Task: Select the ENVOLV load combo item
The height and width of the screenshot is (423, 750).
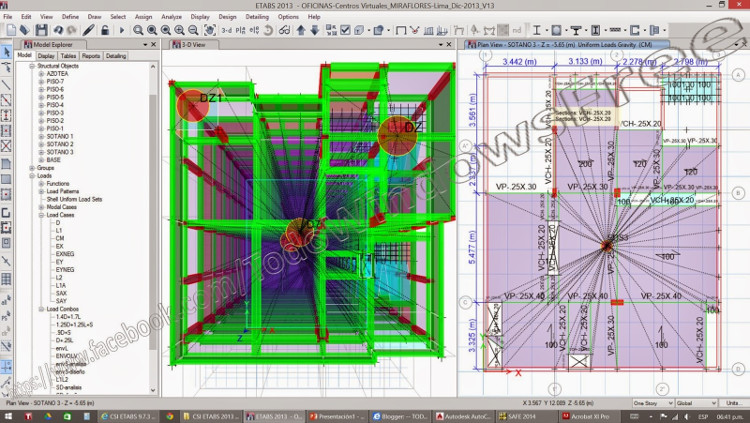Action: 67,355
